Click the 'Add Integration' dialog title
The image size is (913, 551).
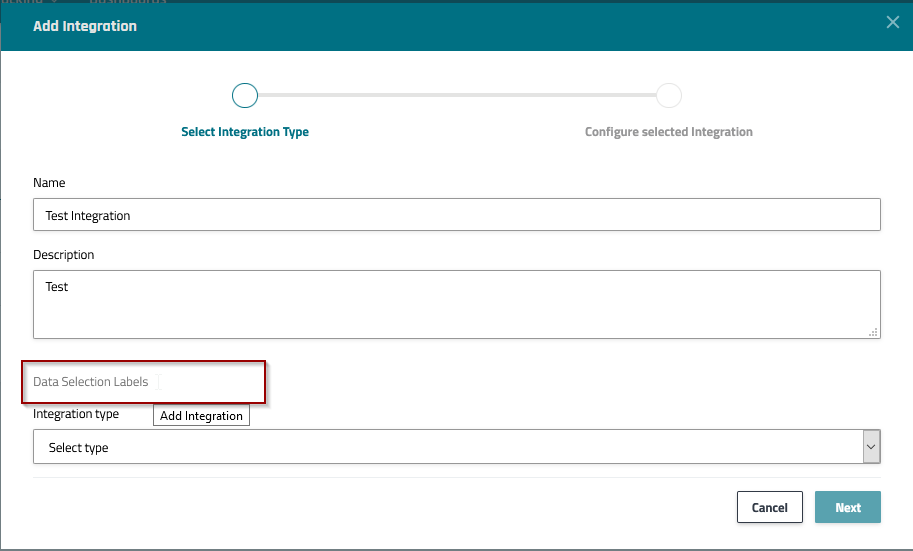(x=85, y=26)
